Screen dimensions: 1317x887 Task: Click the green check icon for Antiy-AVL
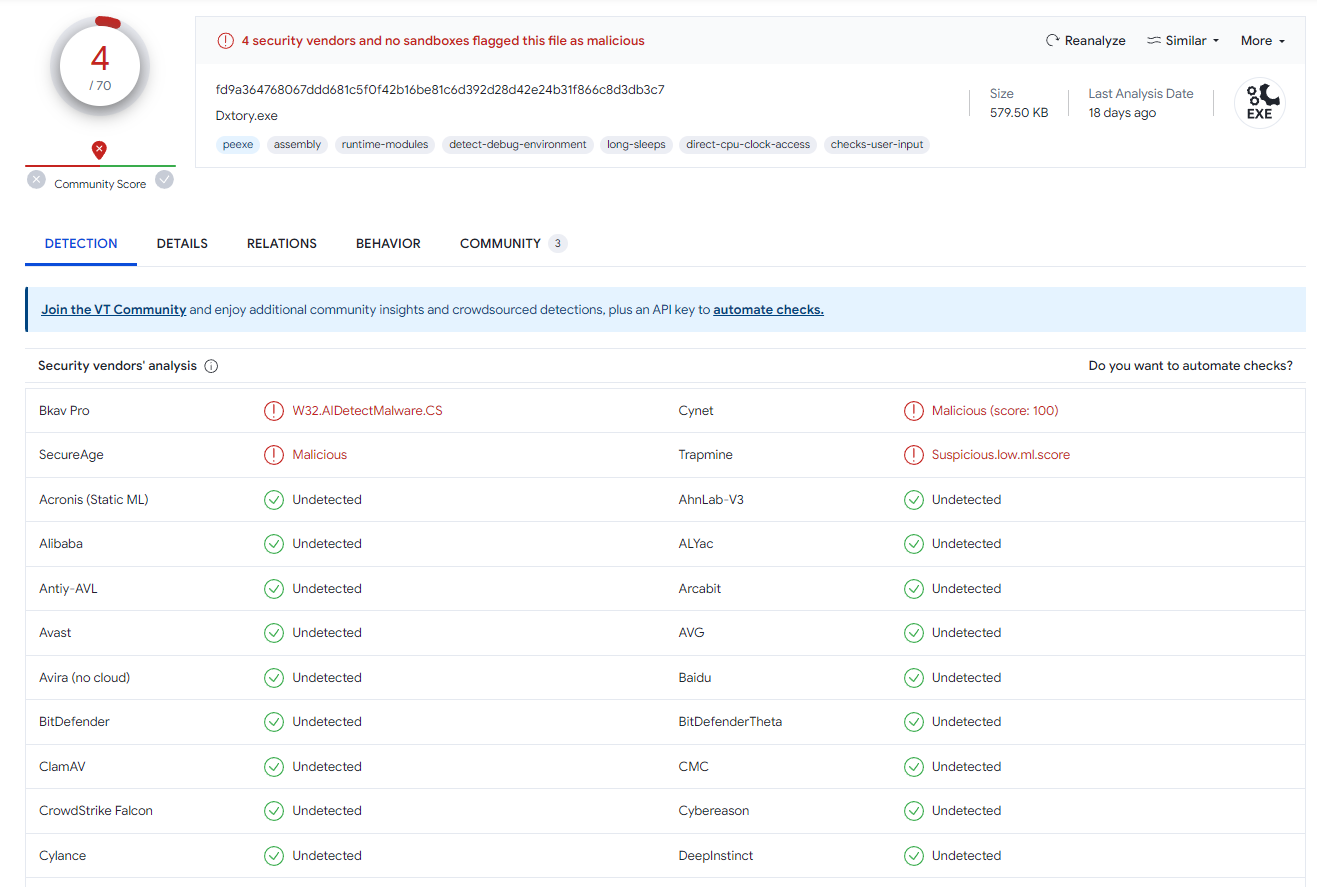(x=273, y=589)
